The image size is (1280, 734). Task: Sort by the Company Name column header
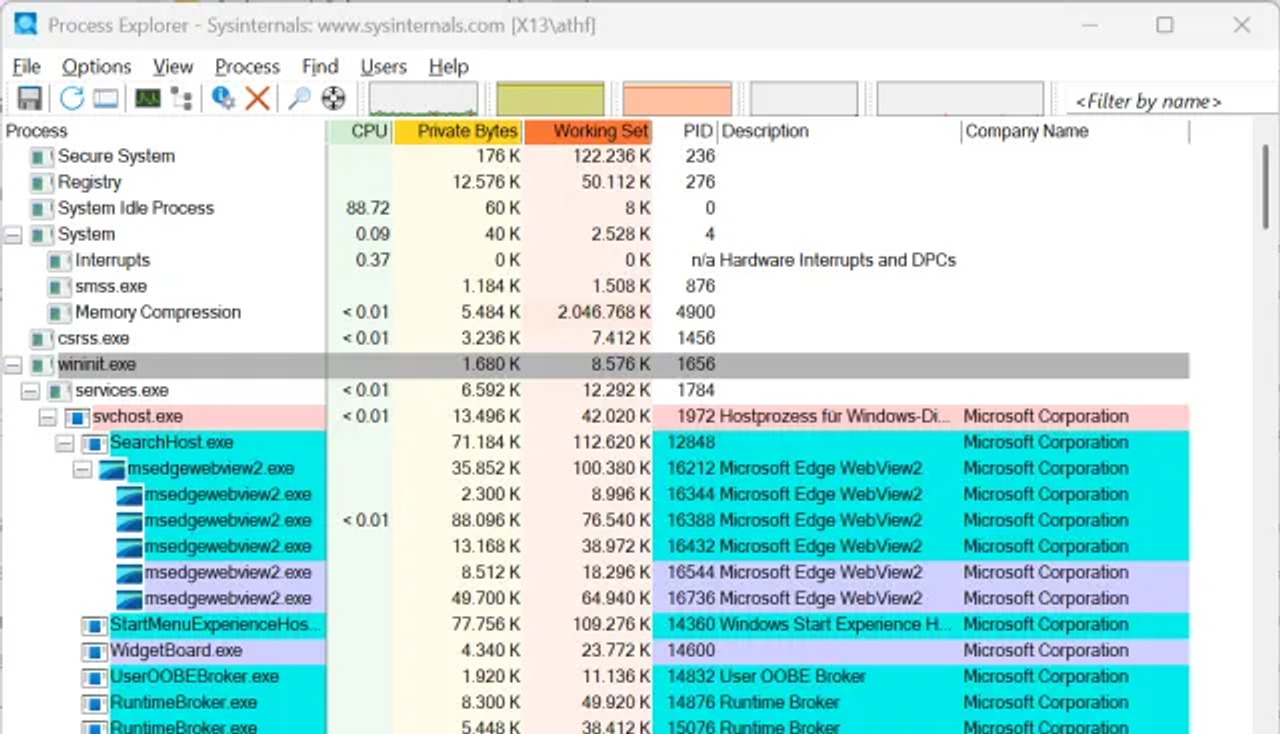(x=1076, y=131)
